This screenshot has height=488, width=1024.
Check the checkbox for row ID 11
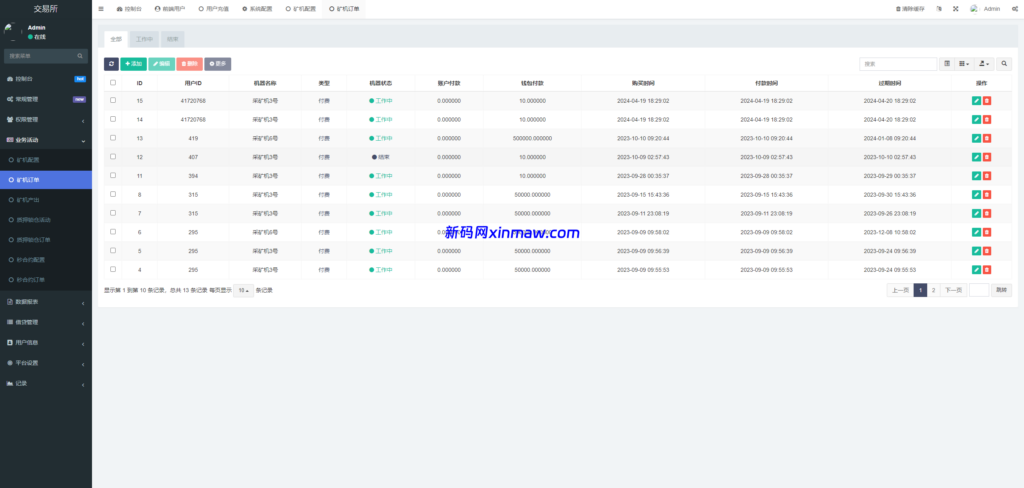click(x=113, y=175)
